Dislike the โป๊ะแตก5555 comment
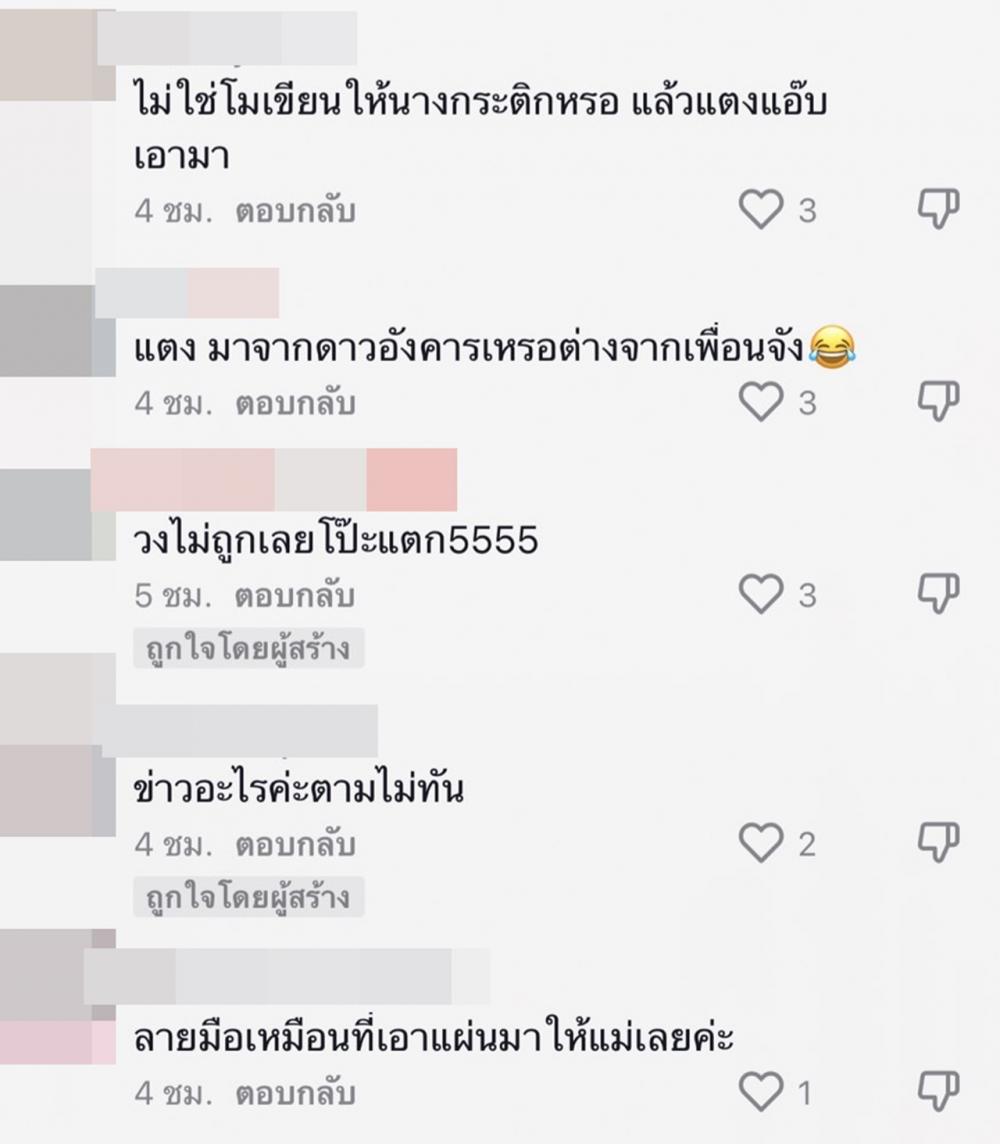 coord(938,593)
